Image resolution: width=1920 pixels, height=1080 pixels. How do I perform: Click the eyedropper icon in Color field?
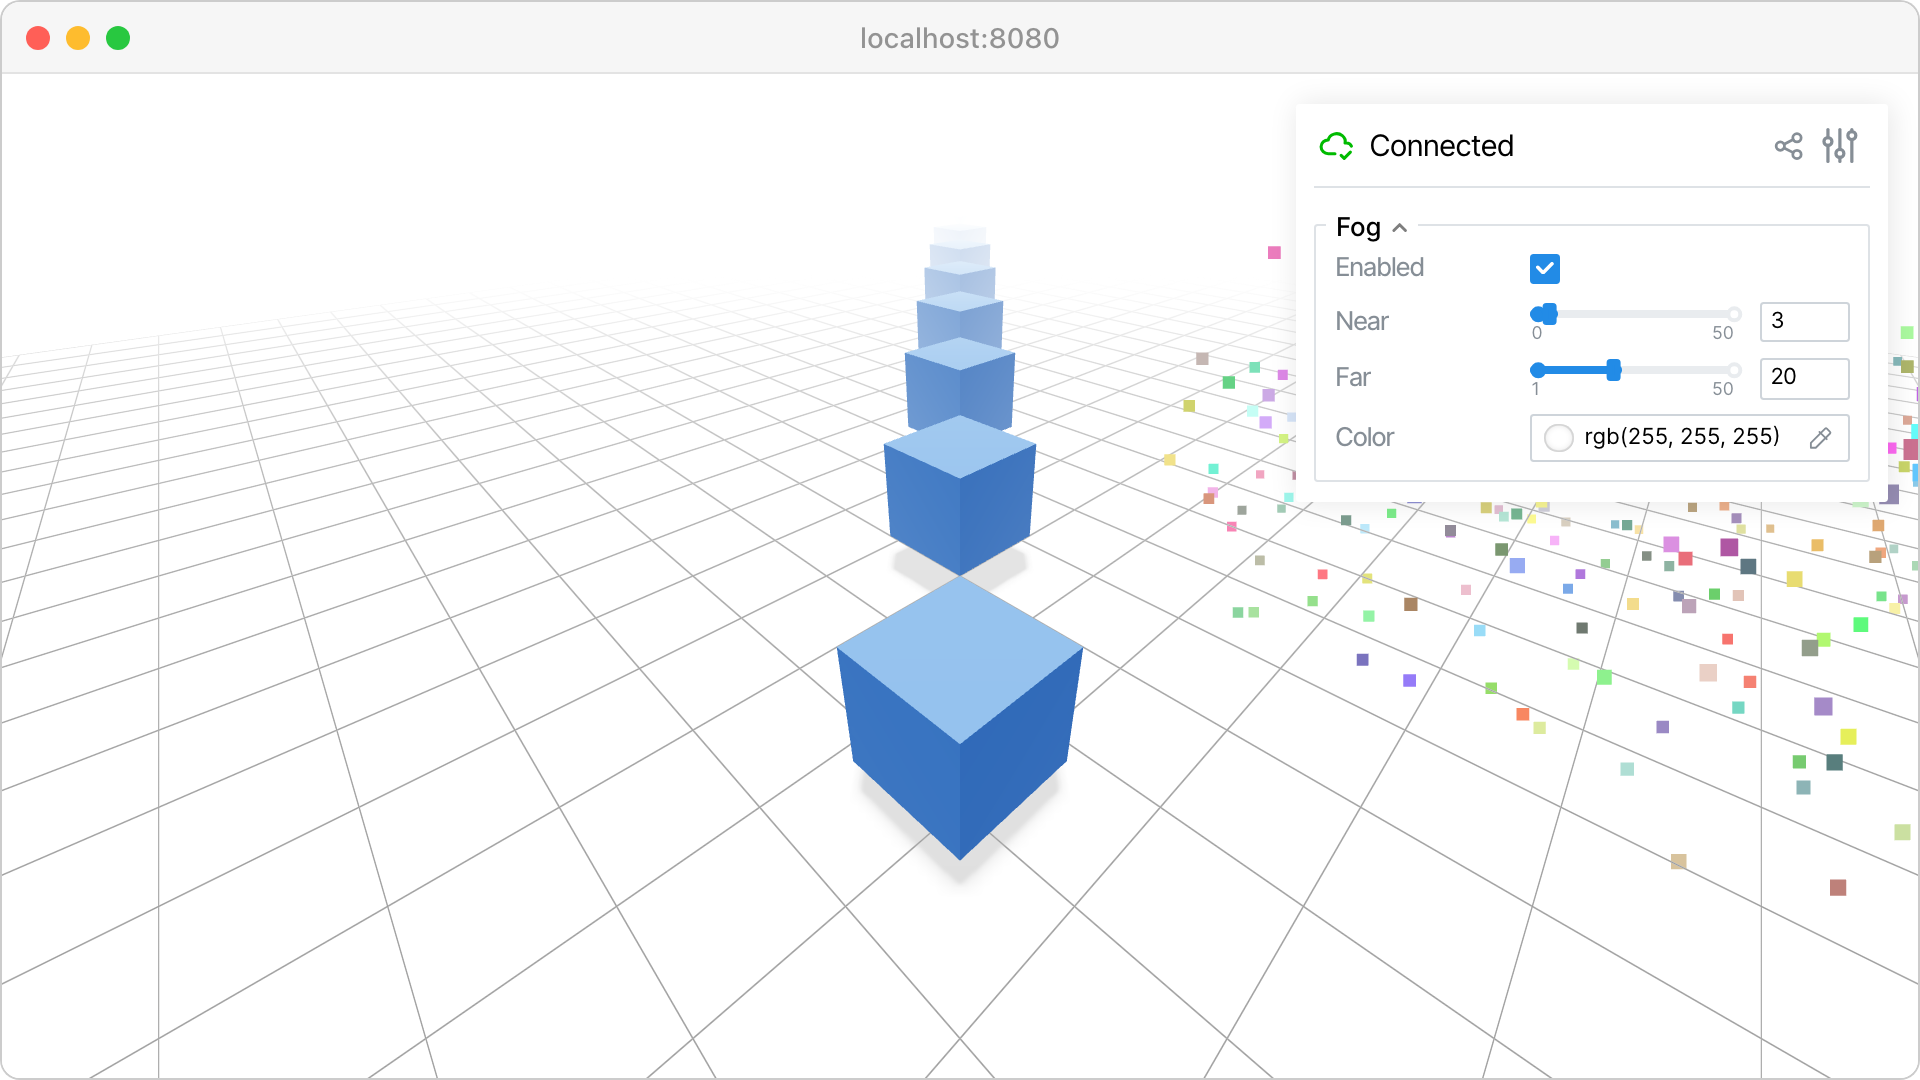coord(1820,438)
